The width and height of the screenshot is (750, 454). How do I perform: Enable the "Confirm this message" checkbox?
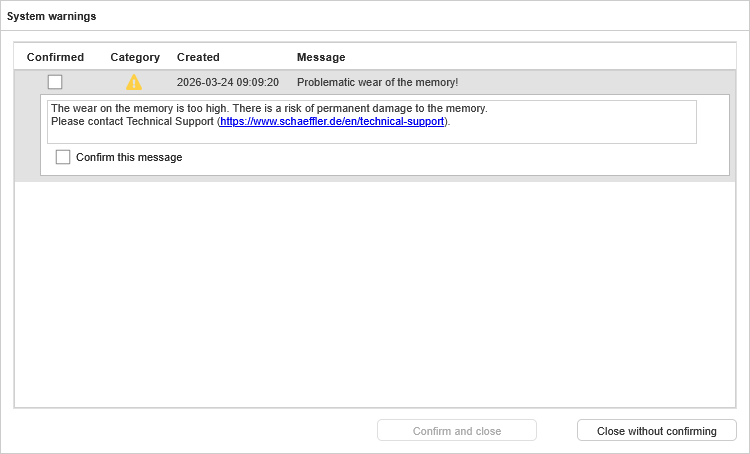point(63,157)
